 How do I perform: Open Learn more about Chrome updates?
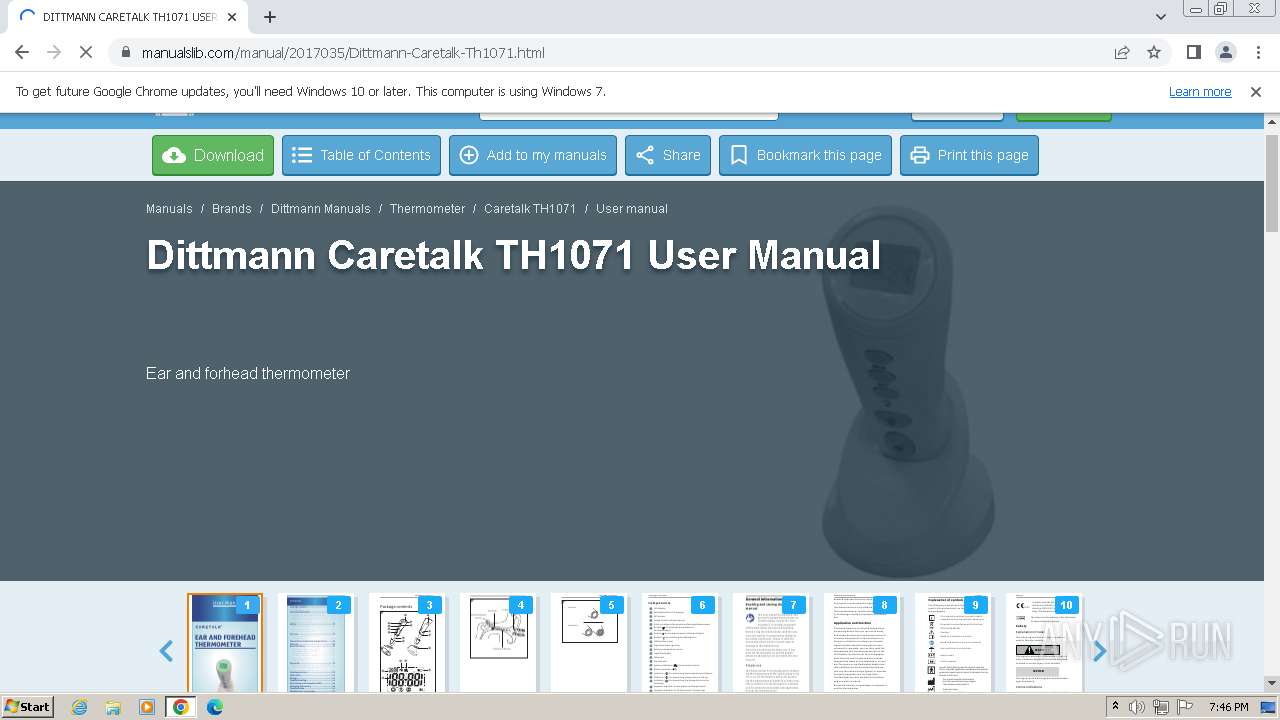click(x=1200, y=91)
